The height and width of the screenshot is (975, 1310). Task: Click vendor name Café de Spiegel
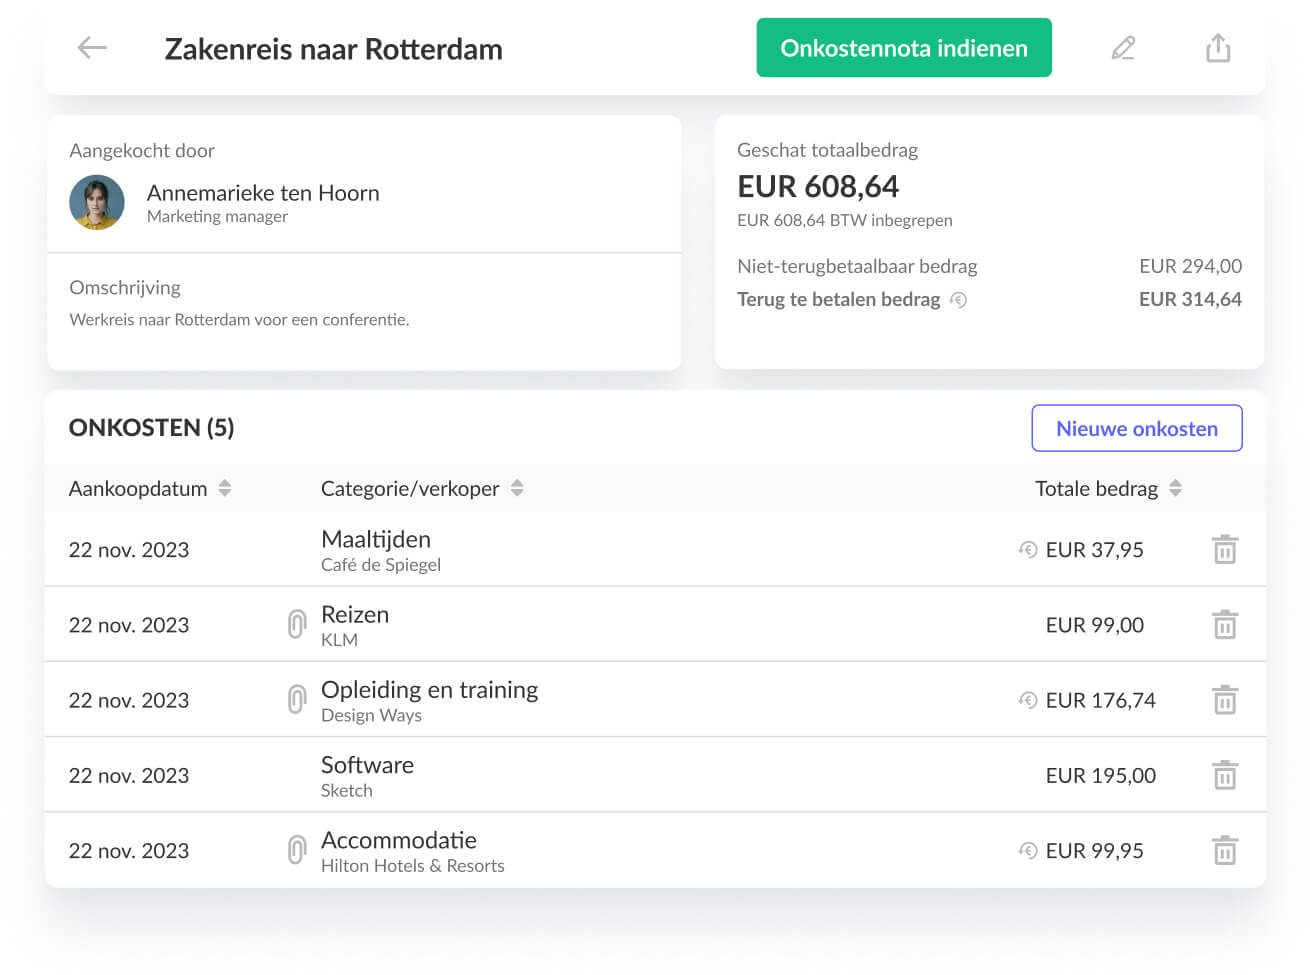tap(381, 565)
